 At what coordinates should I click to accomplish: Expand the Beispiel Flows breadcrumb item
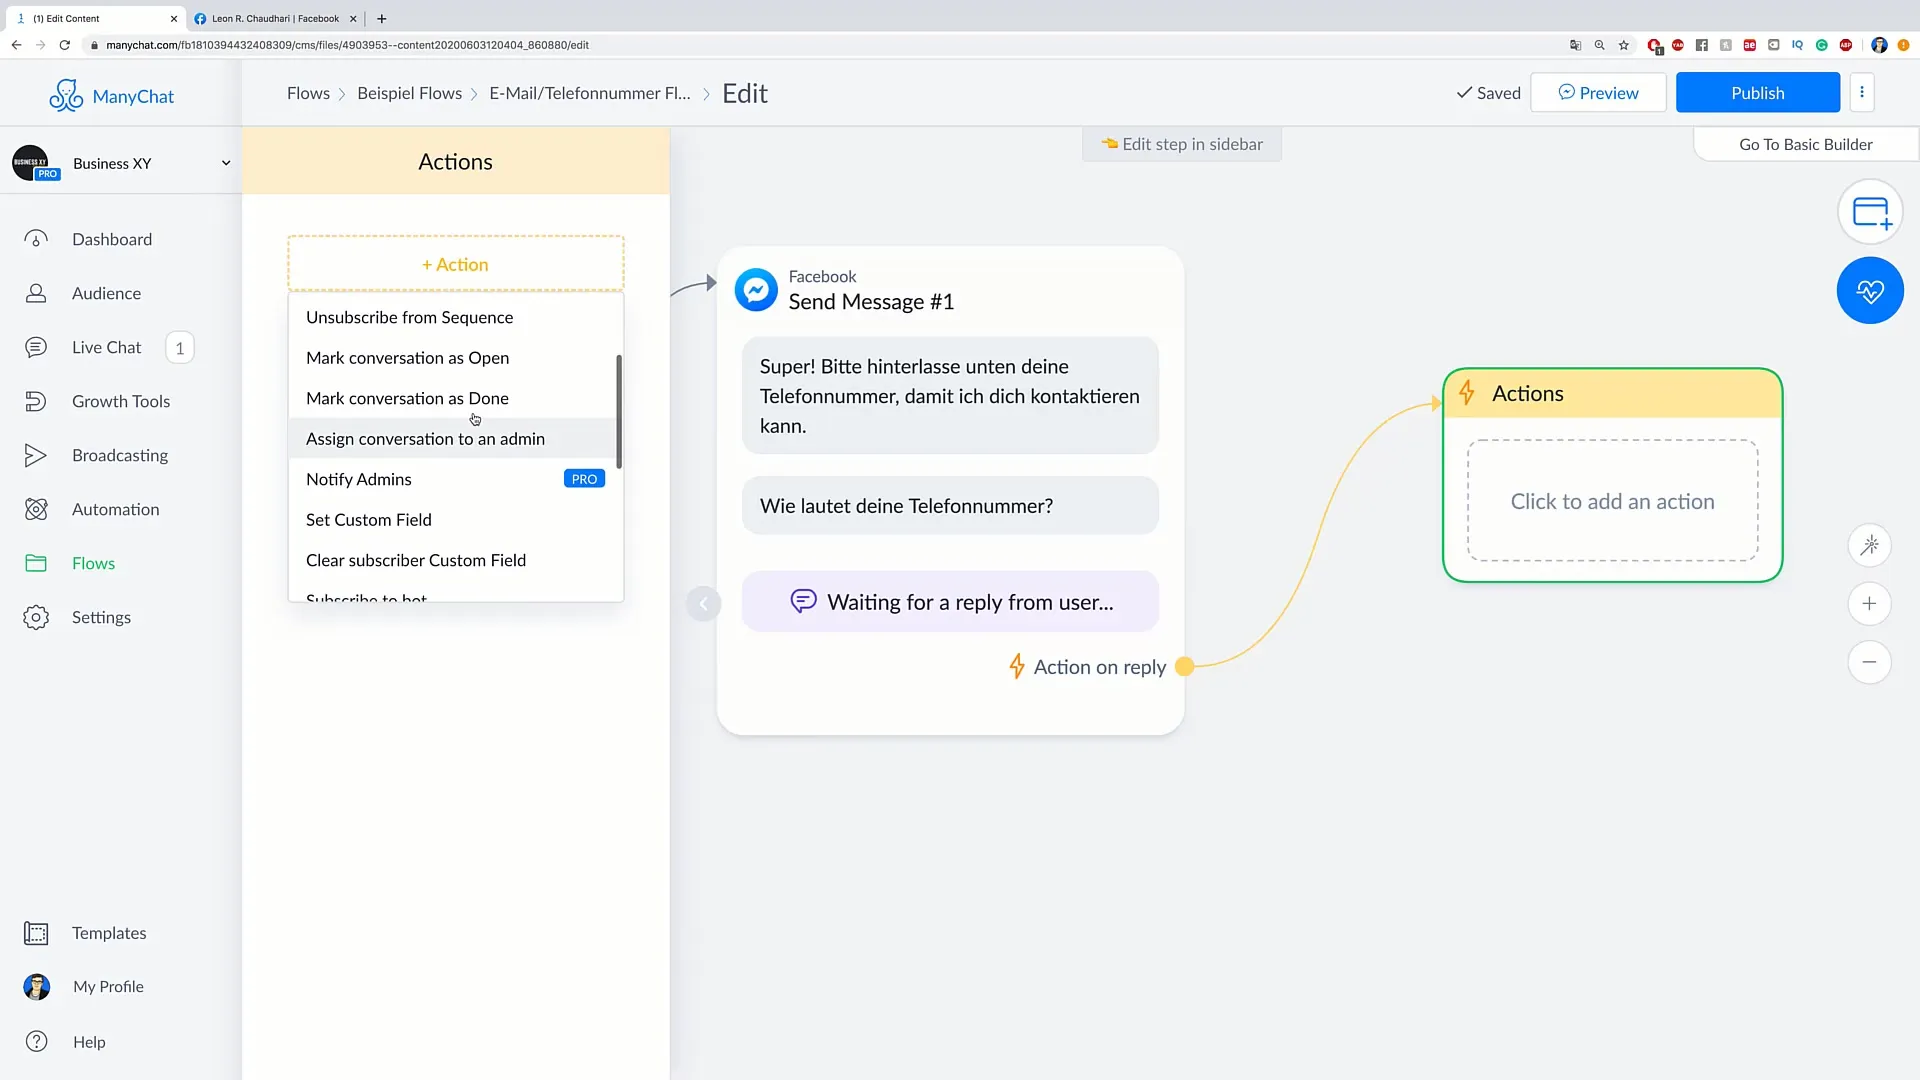point(409,92)
